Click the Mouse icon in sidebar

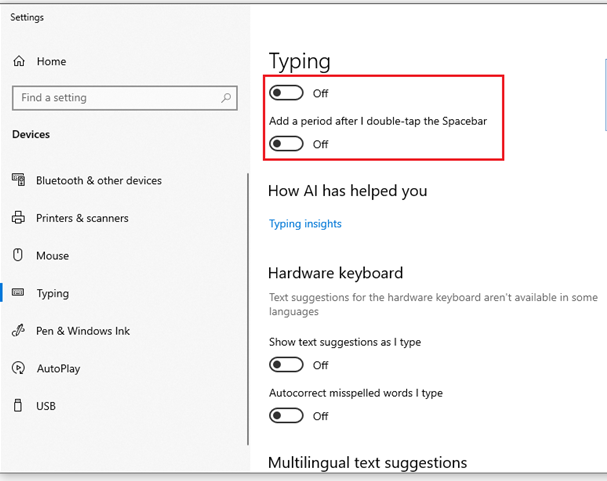[x=18, y=255]
